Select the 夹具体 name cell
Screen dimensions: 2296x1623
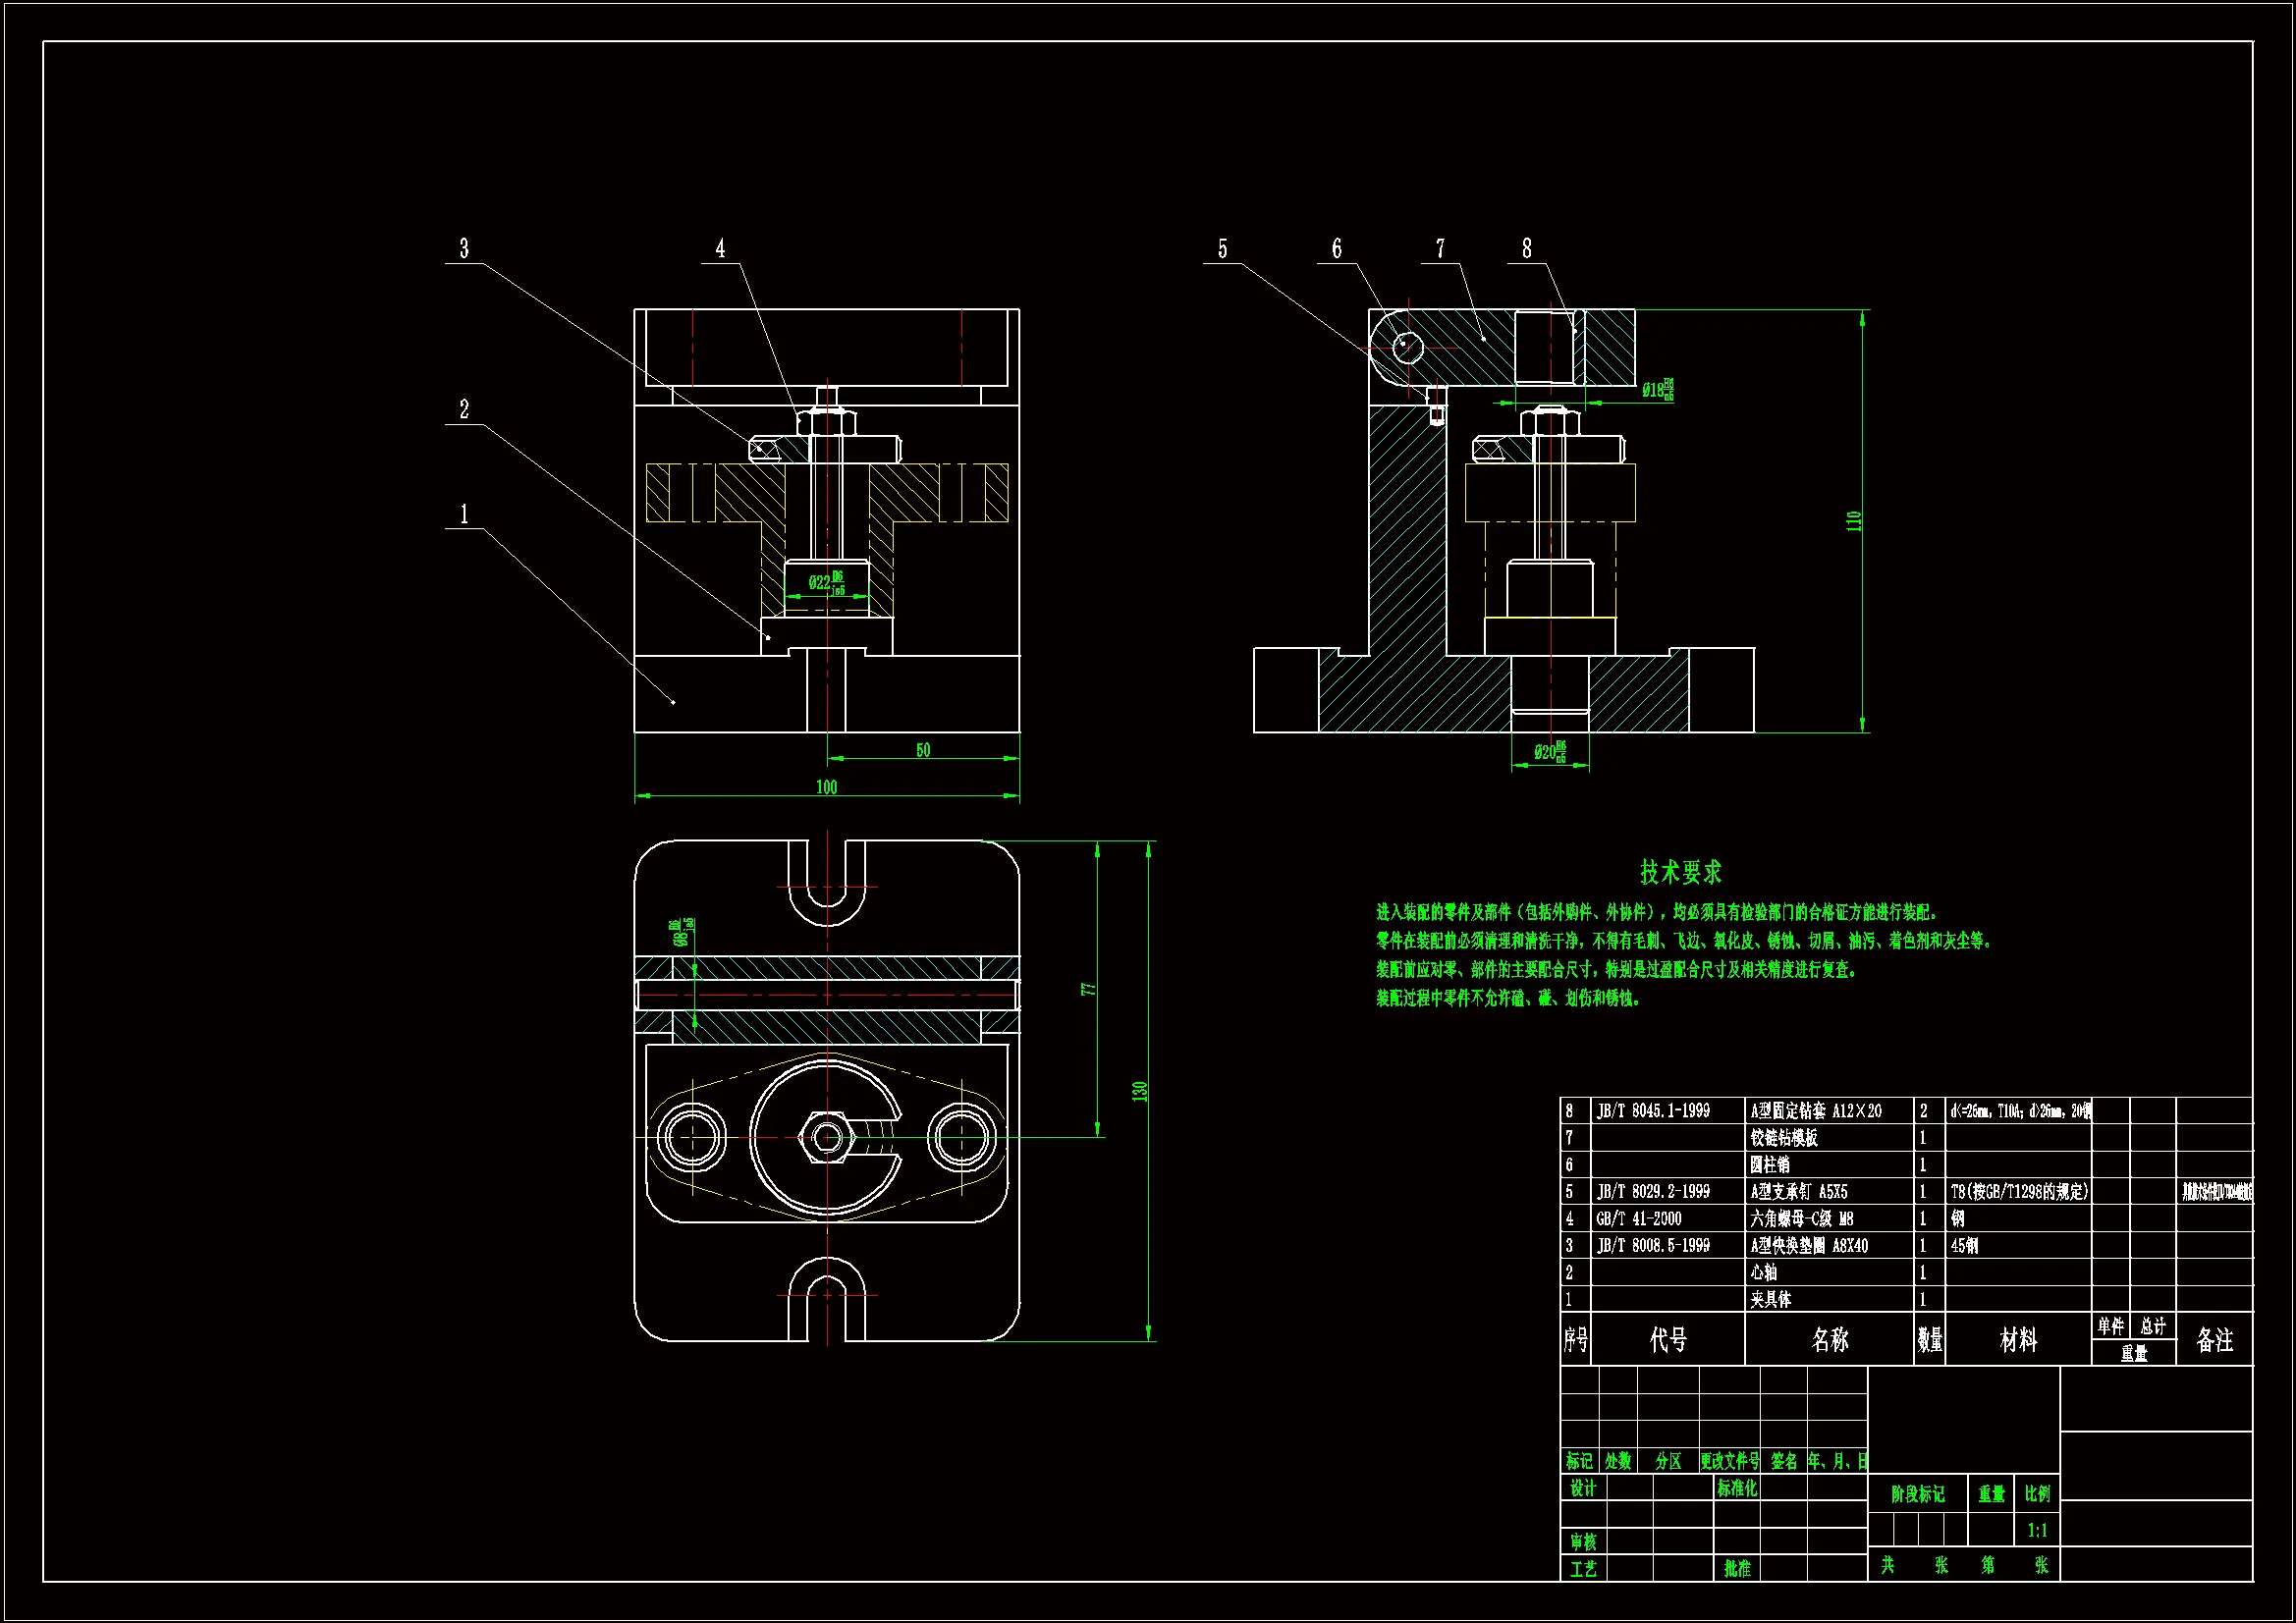point(1771,1299)
